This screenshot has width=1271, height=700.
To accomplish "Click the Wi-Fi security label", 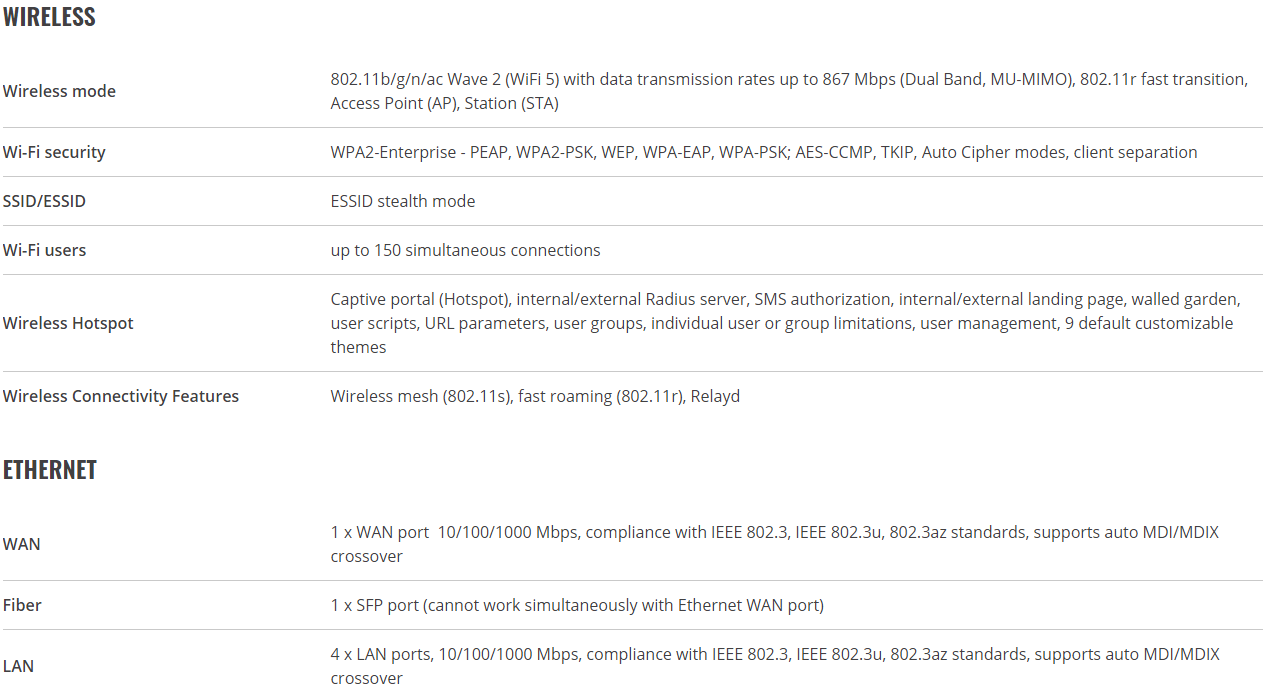I will click(54, 152).
